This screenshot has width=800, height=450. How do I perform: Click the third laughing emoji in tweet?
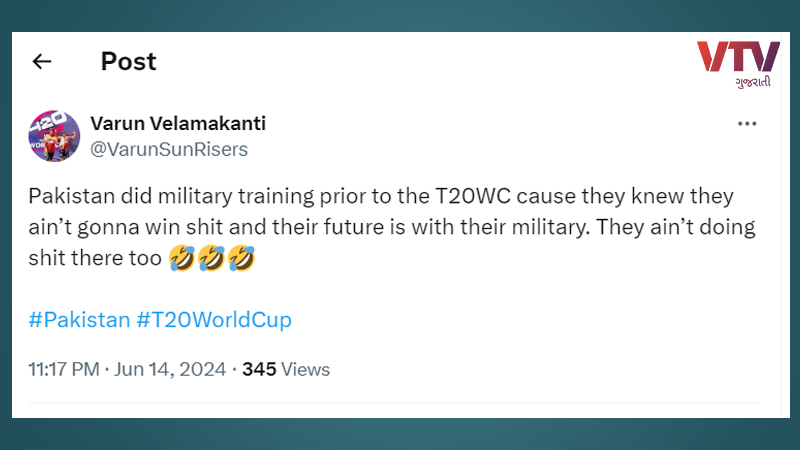[x=241, y=258]
